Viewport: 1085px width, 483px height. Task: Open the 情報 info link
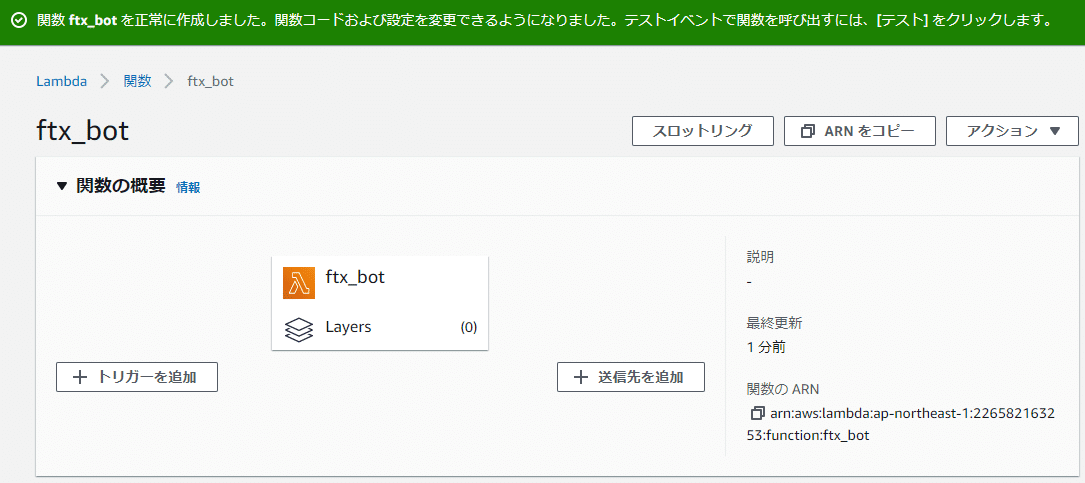[x=188, y=187]
